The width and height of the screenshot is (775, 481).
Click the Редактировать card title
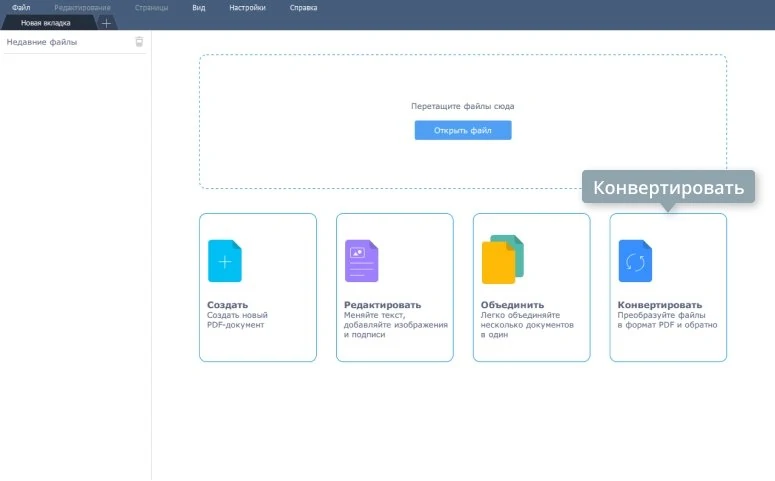tap(382, 305)
